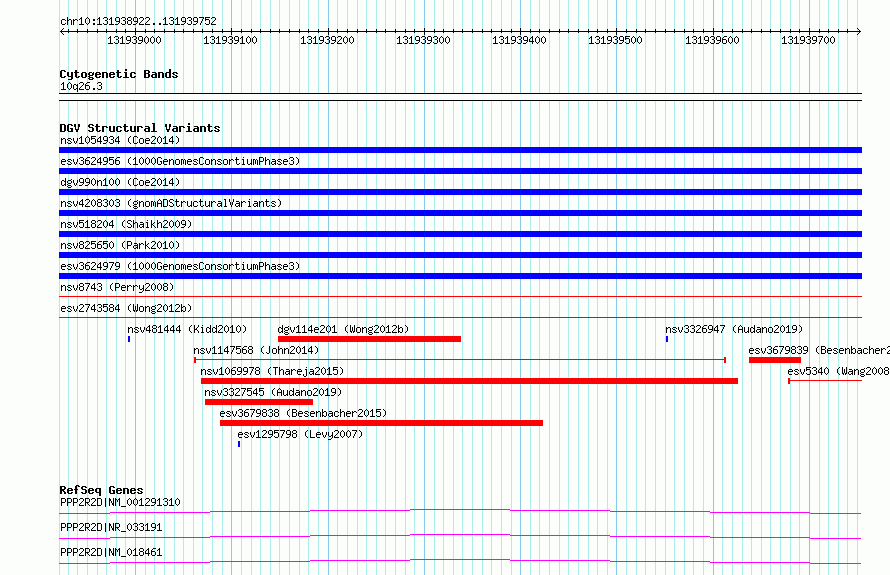
Task: Click the chr10:131938922..131939752 region label
Action: (x=138, y=21)
